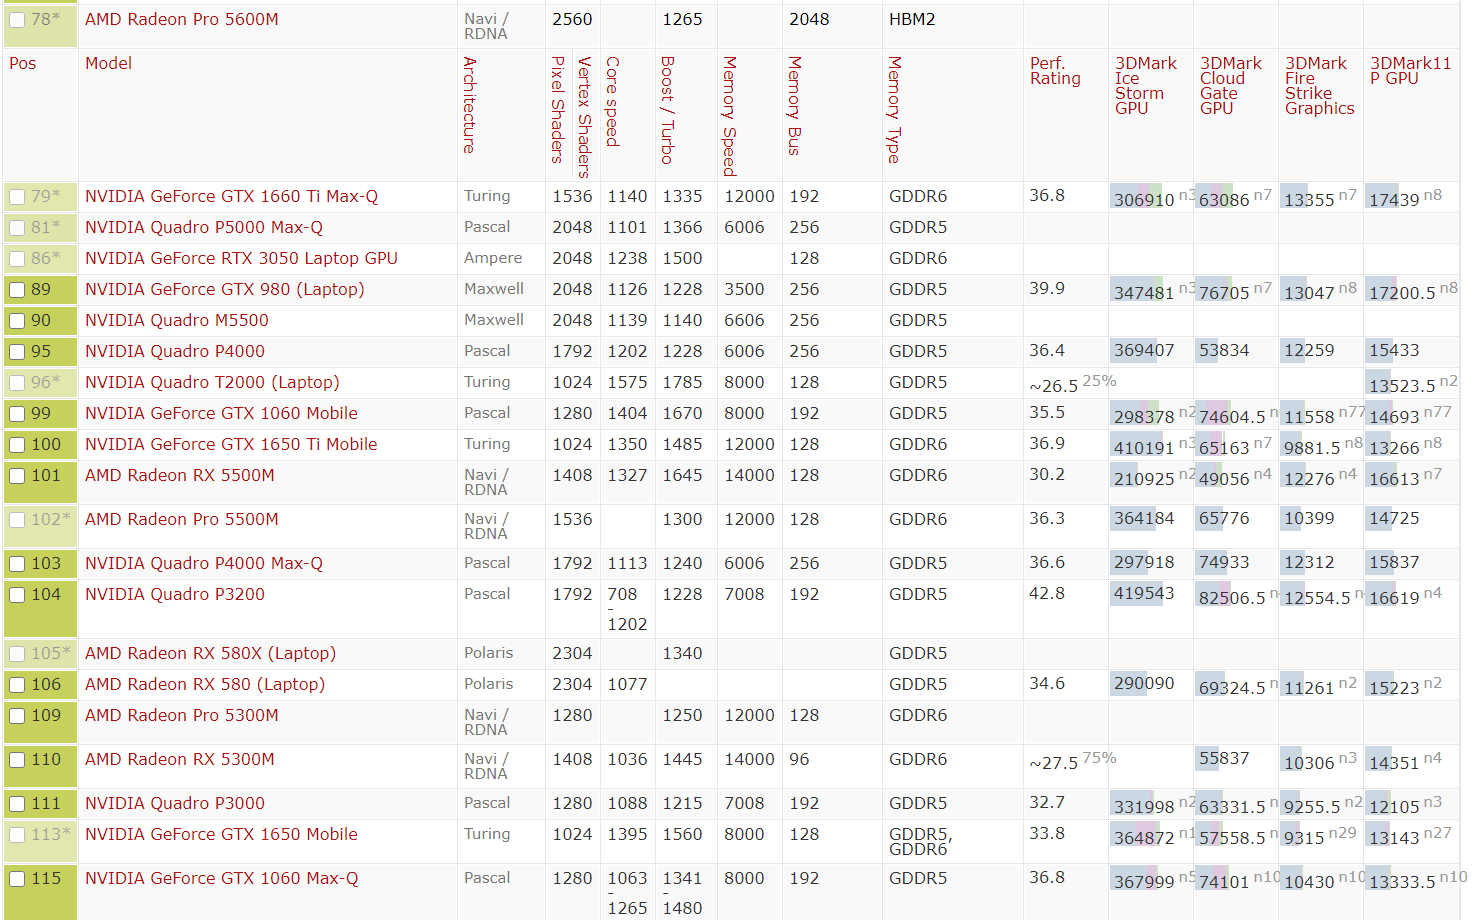The height and width of the screenshot is (920, 1484).
Task: Click 3DMark11 score 14725 for Radeon Pro 5500M
Action: 1394,518
